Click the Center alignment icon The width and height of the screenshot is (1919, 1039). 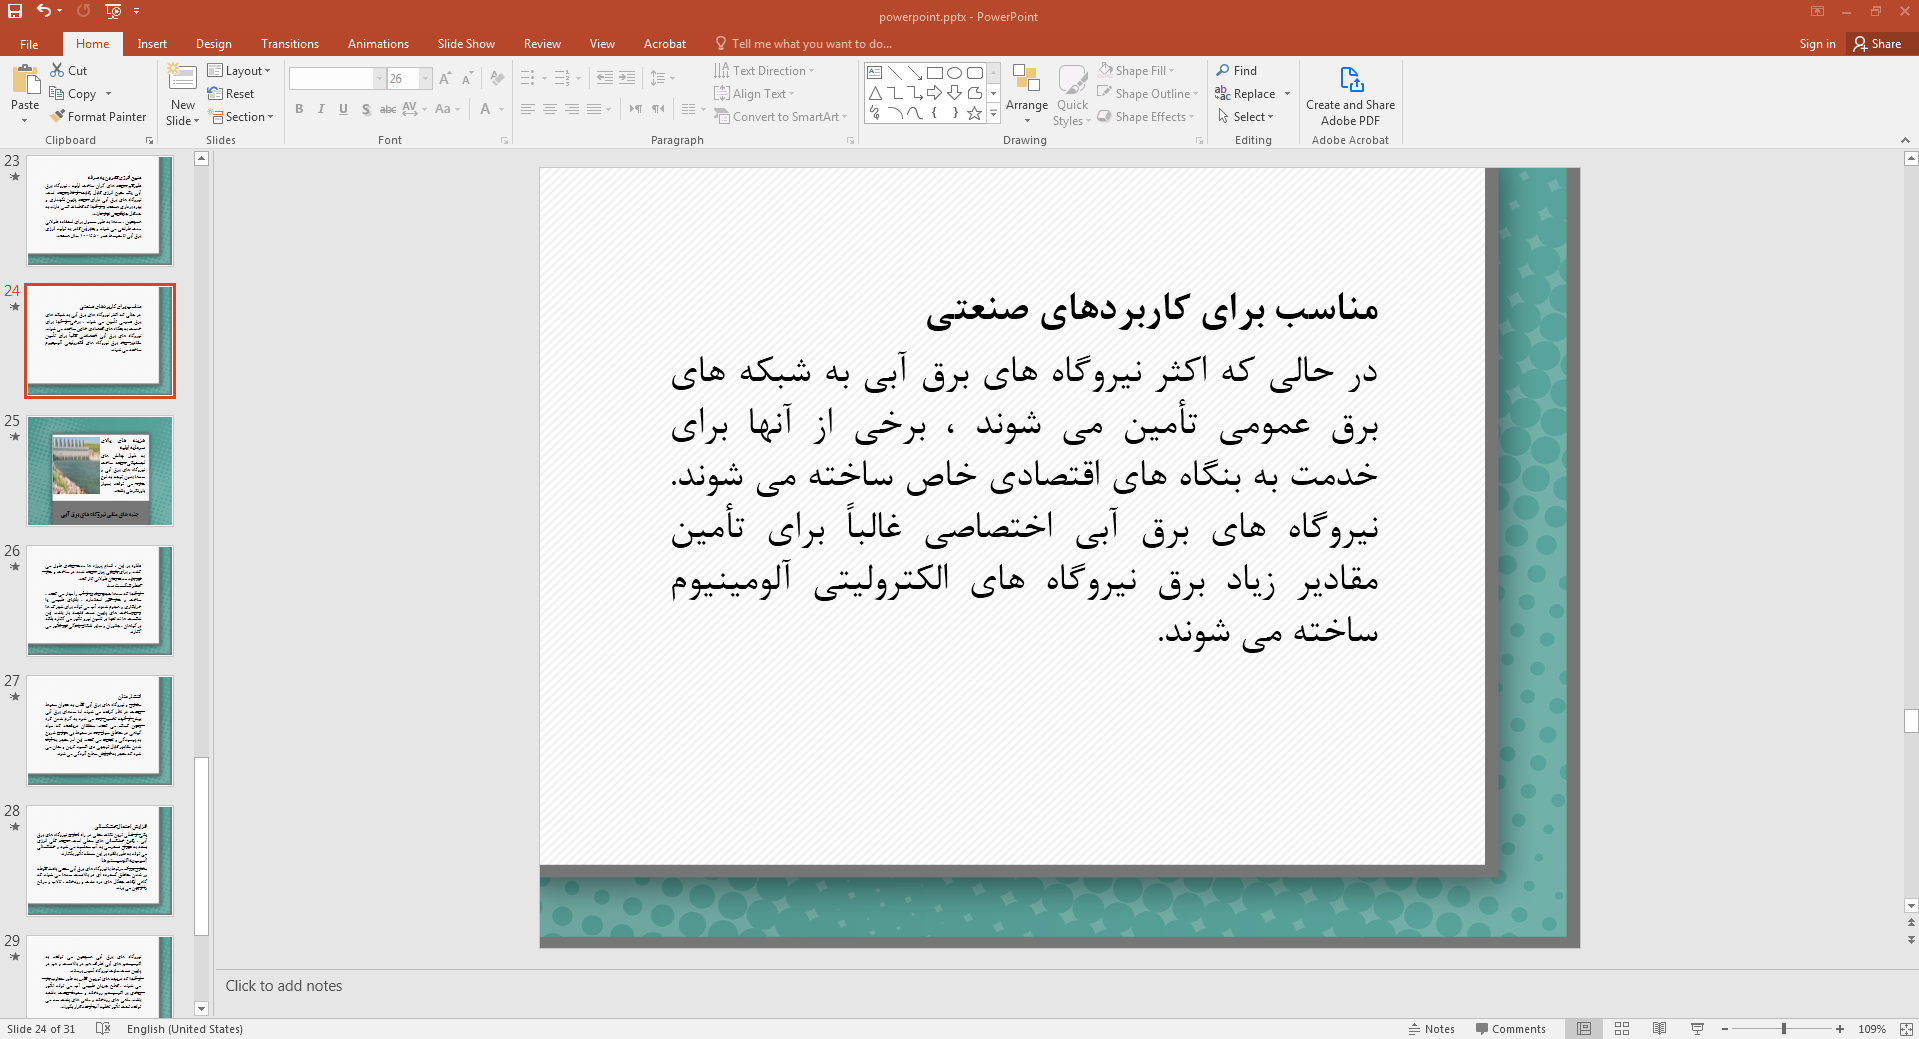click(x=549, y=109)
